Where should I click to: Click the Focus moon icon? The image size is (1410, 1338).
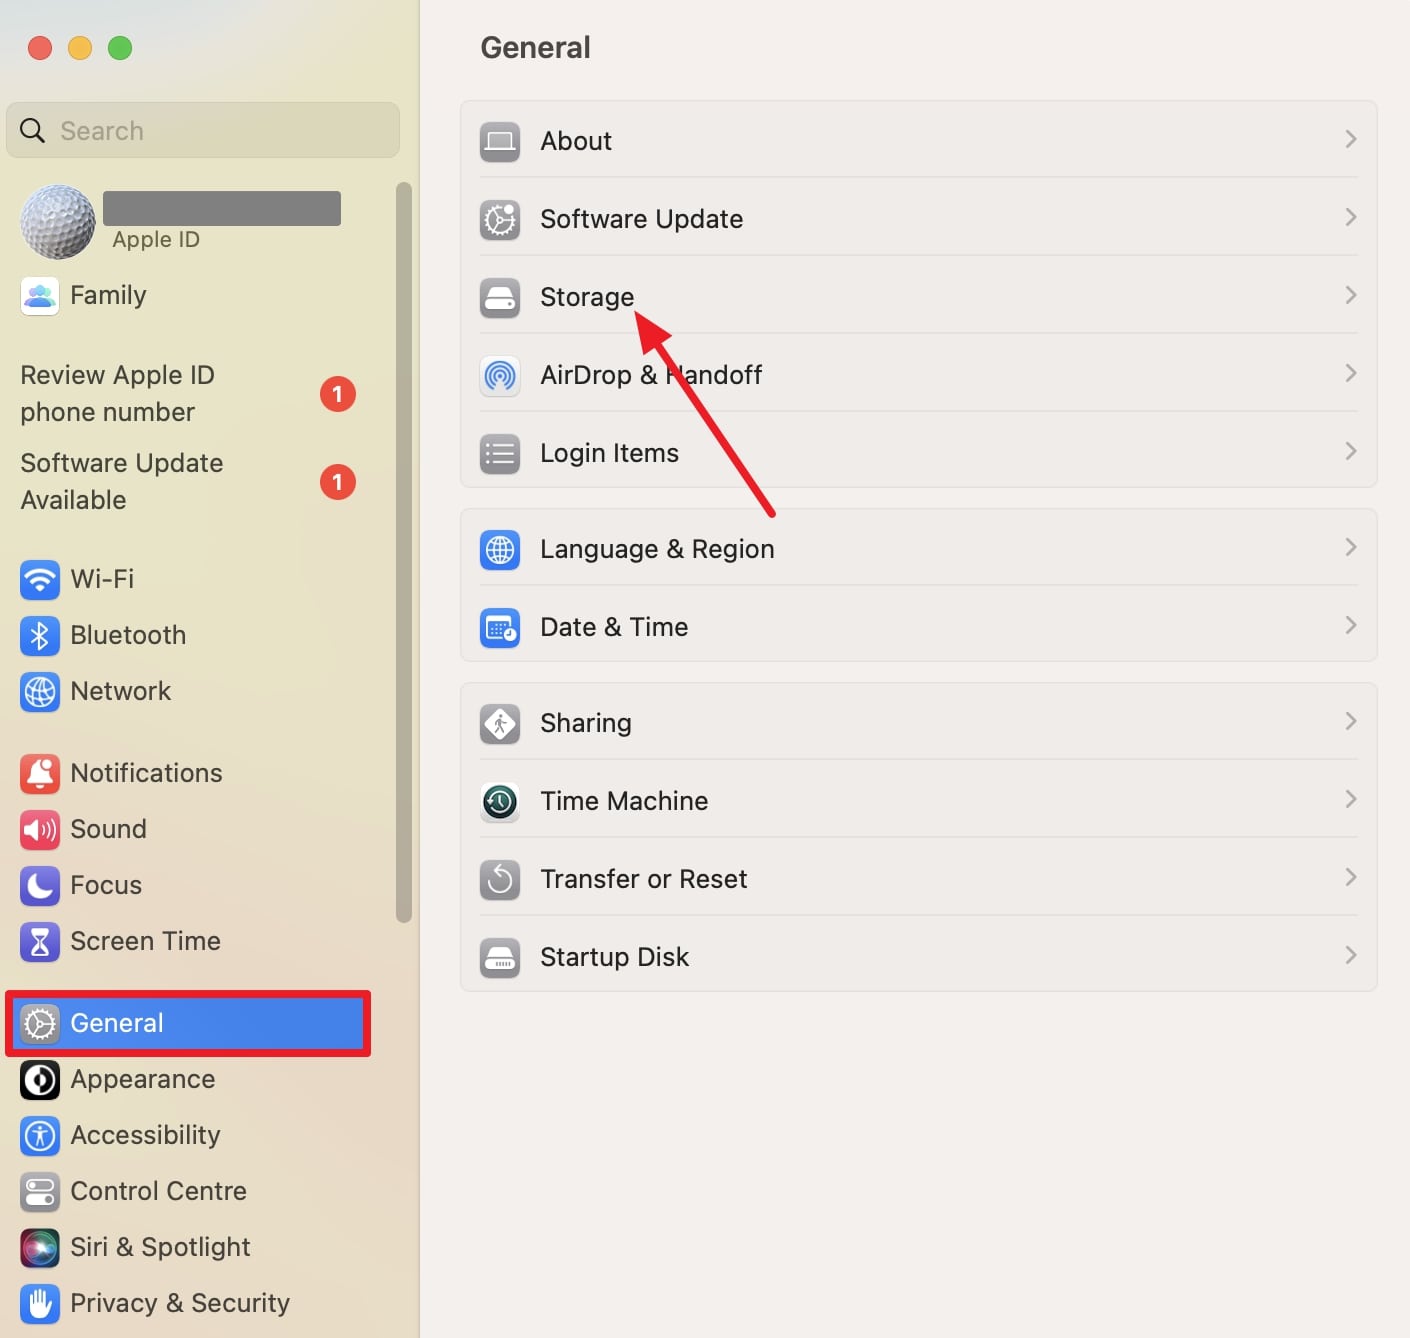[x=40, y=885]
